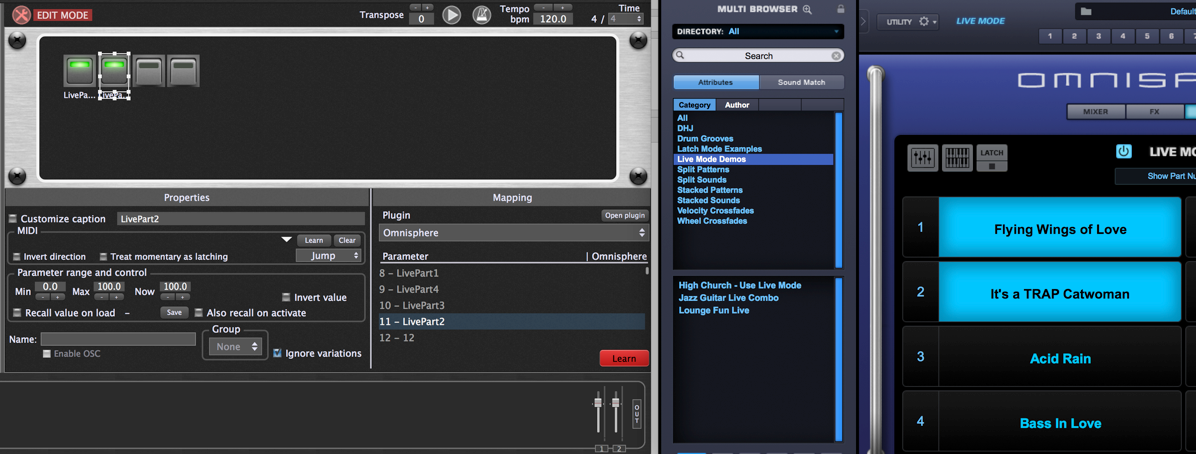The width and height of the screenshot is (1196, 454).
Task: Open the Jump MIDI mode dropdown
Action: (328, 256)
